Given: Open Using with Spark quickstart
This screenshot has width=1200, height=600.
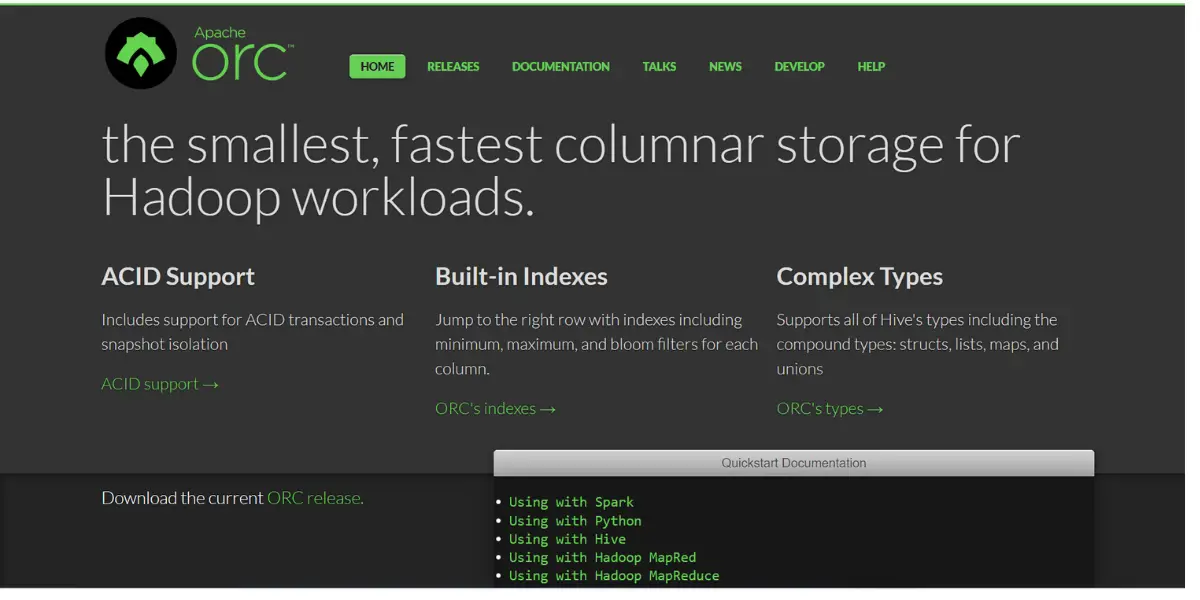Looking at the screenshot, I should pyautogui.click(x=571, y=502).
